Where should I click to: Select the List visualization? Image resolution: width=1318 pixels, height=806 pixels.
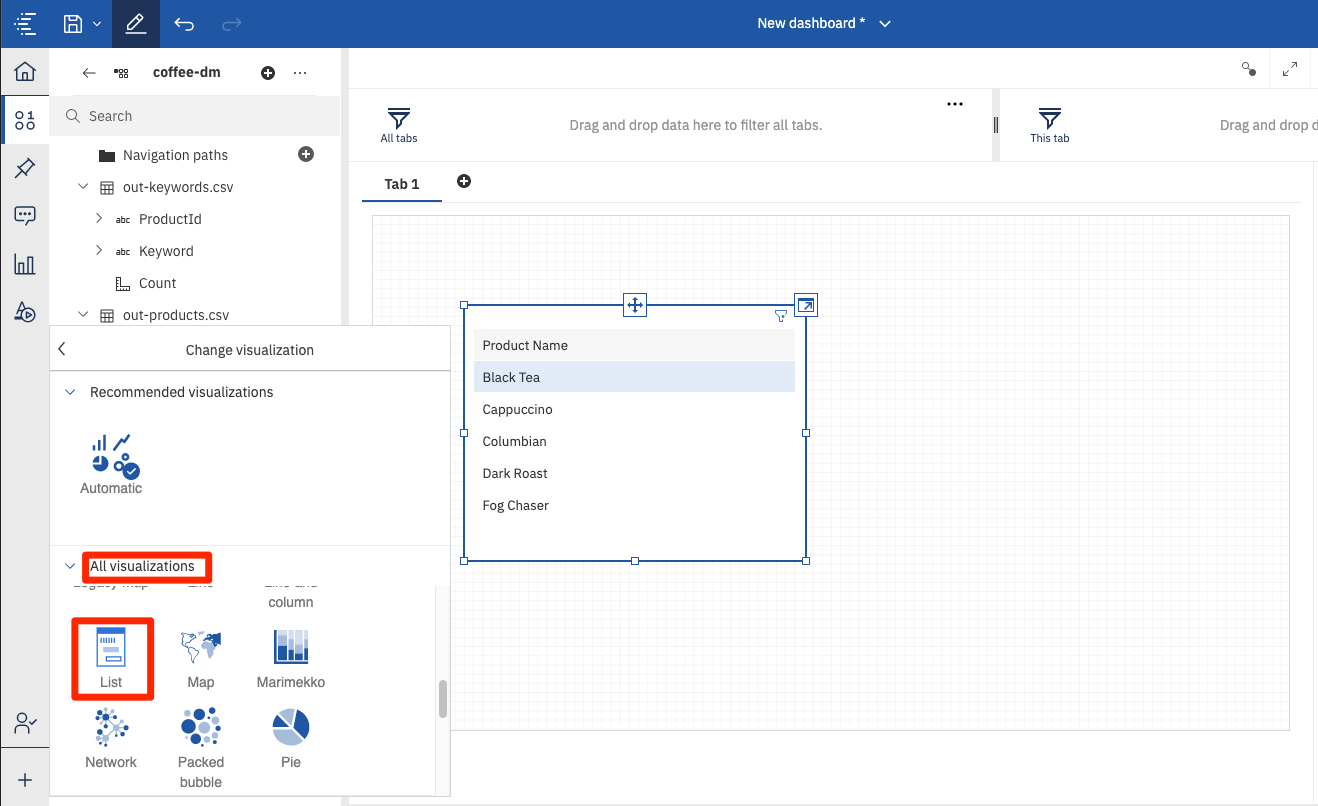coord(111,658)
